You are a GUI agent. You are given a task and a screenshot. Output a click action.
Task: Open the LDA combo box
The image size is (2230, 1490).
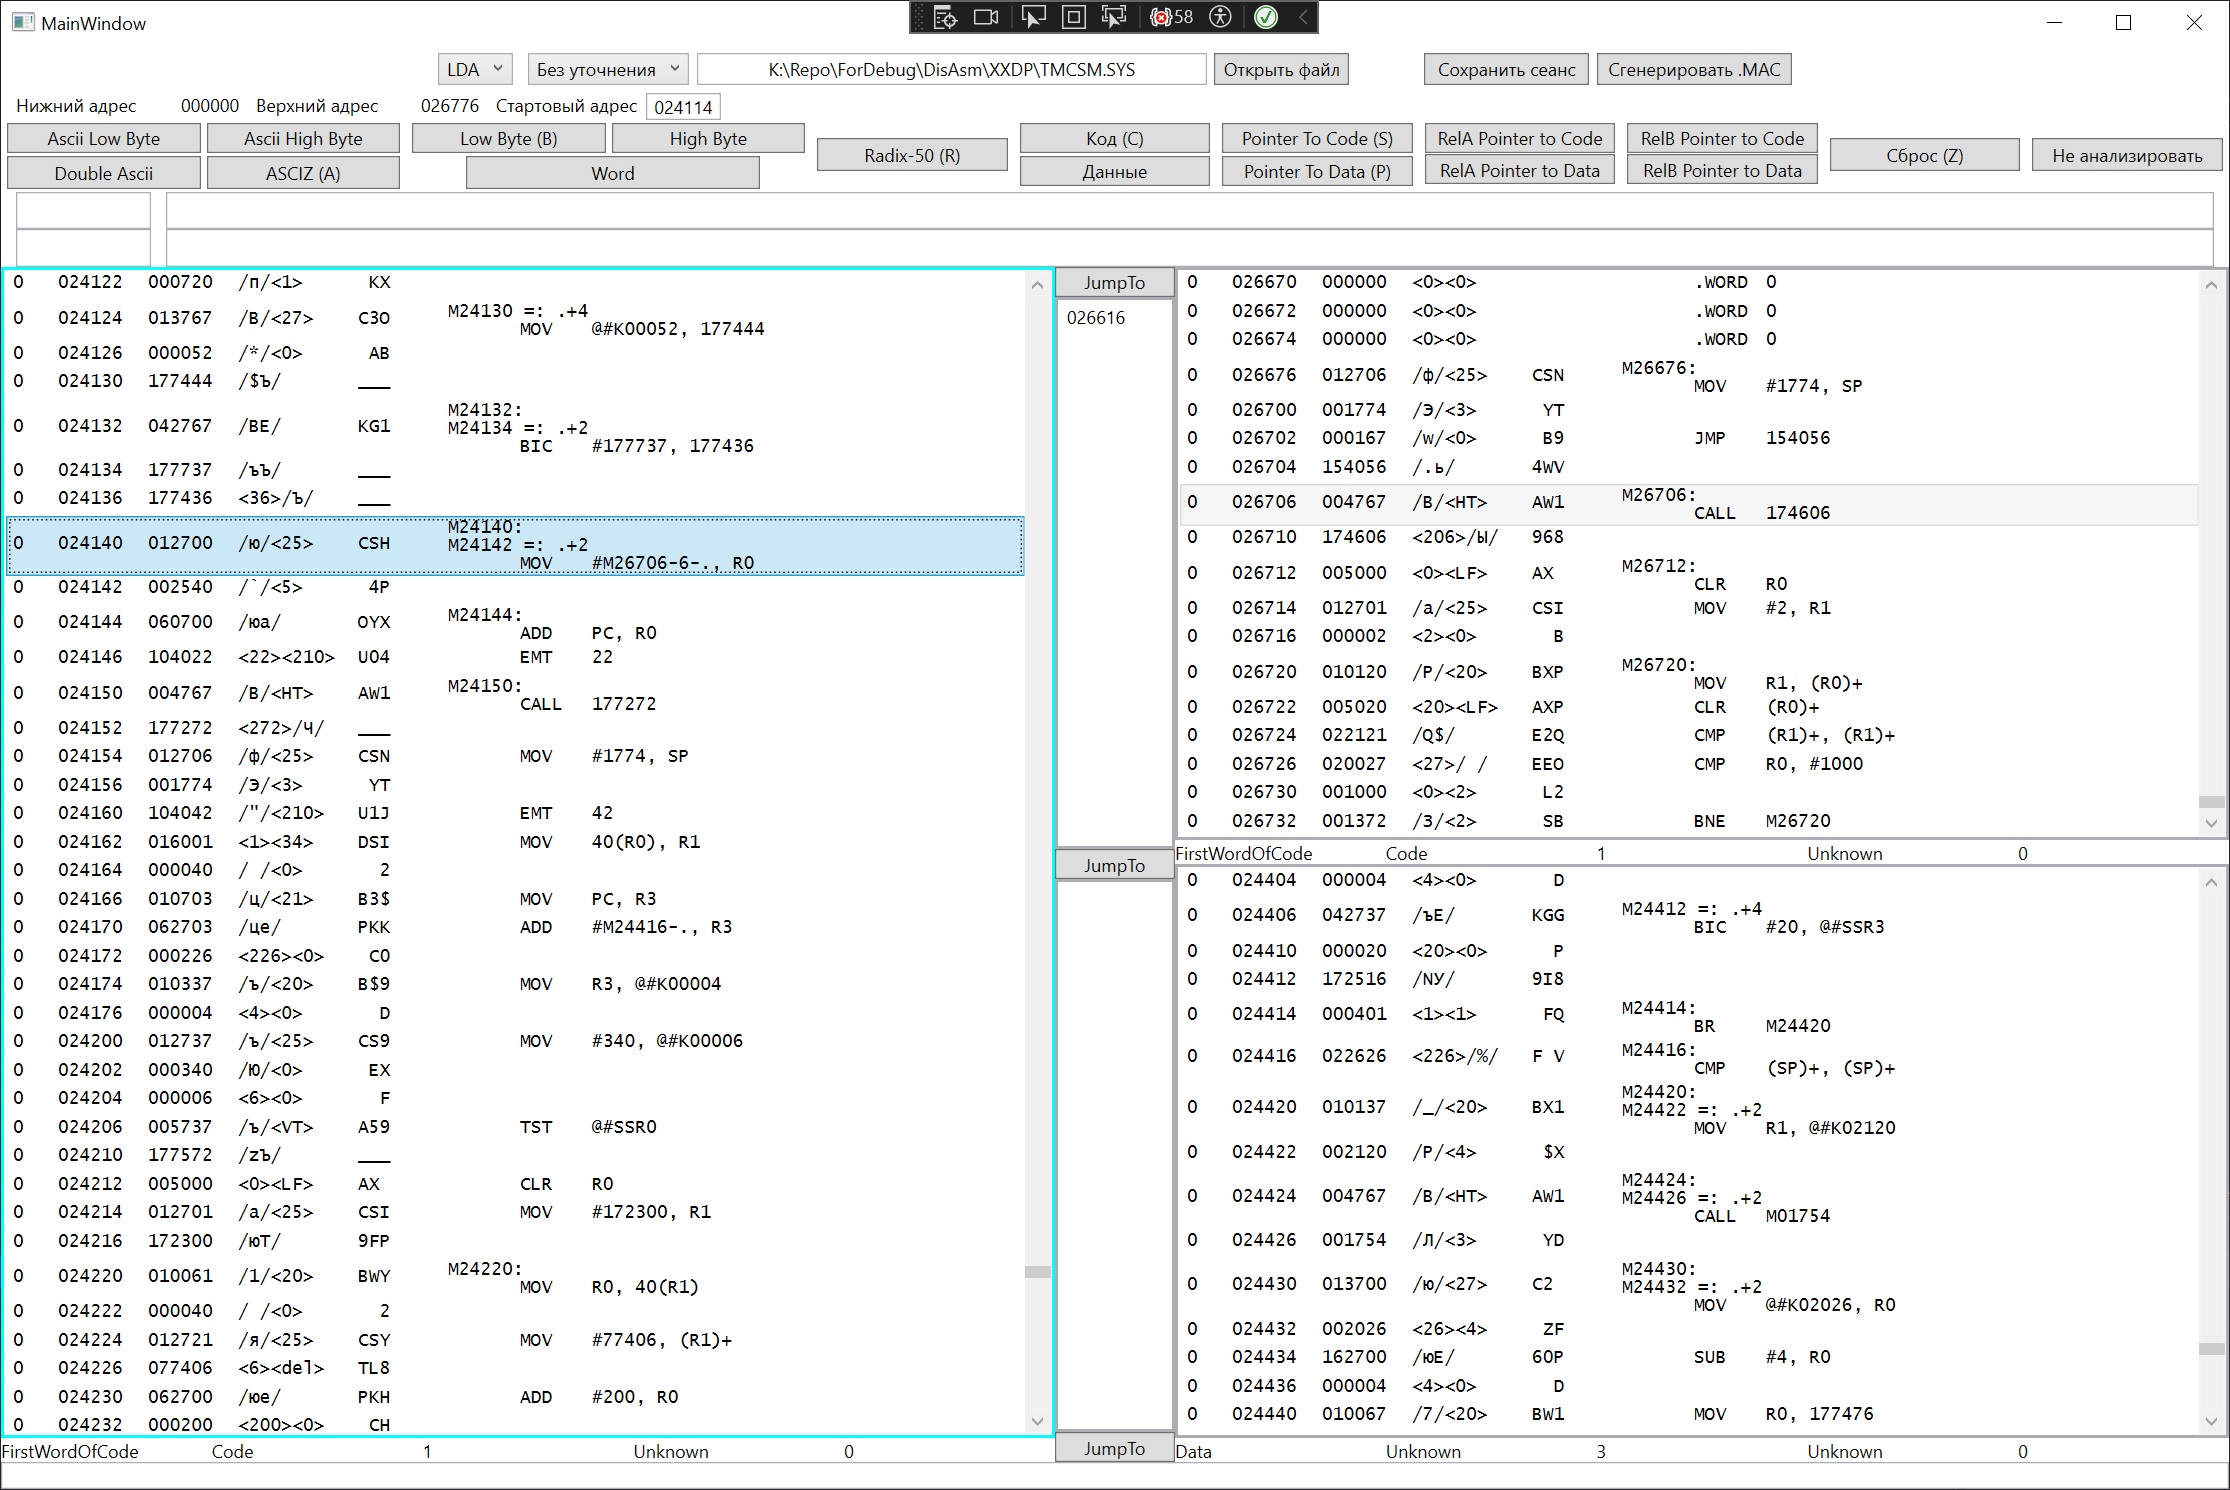(475, 69)
